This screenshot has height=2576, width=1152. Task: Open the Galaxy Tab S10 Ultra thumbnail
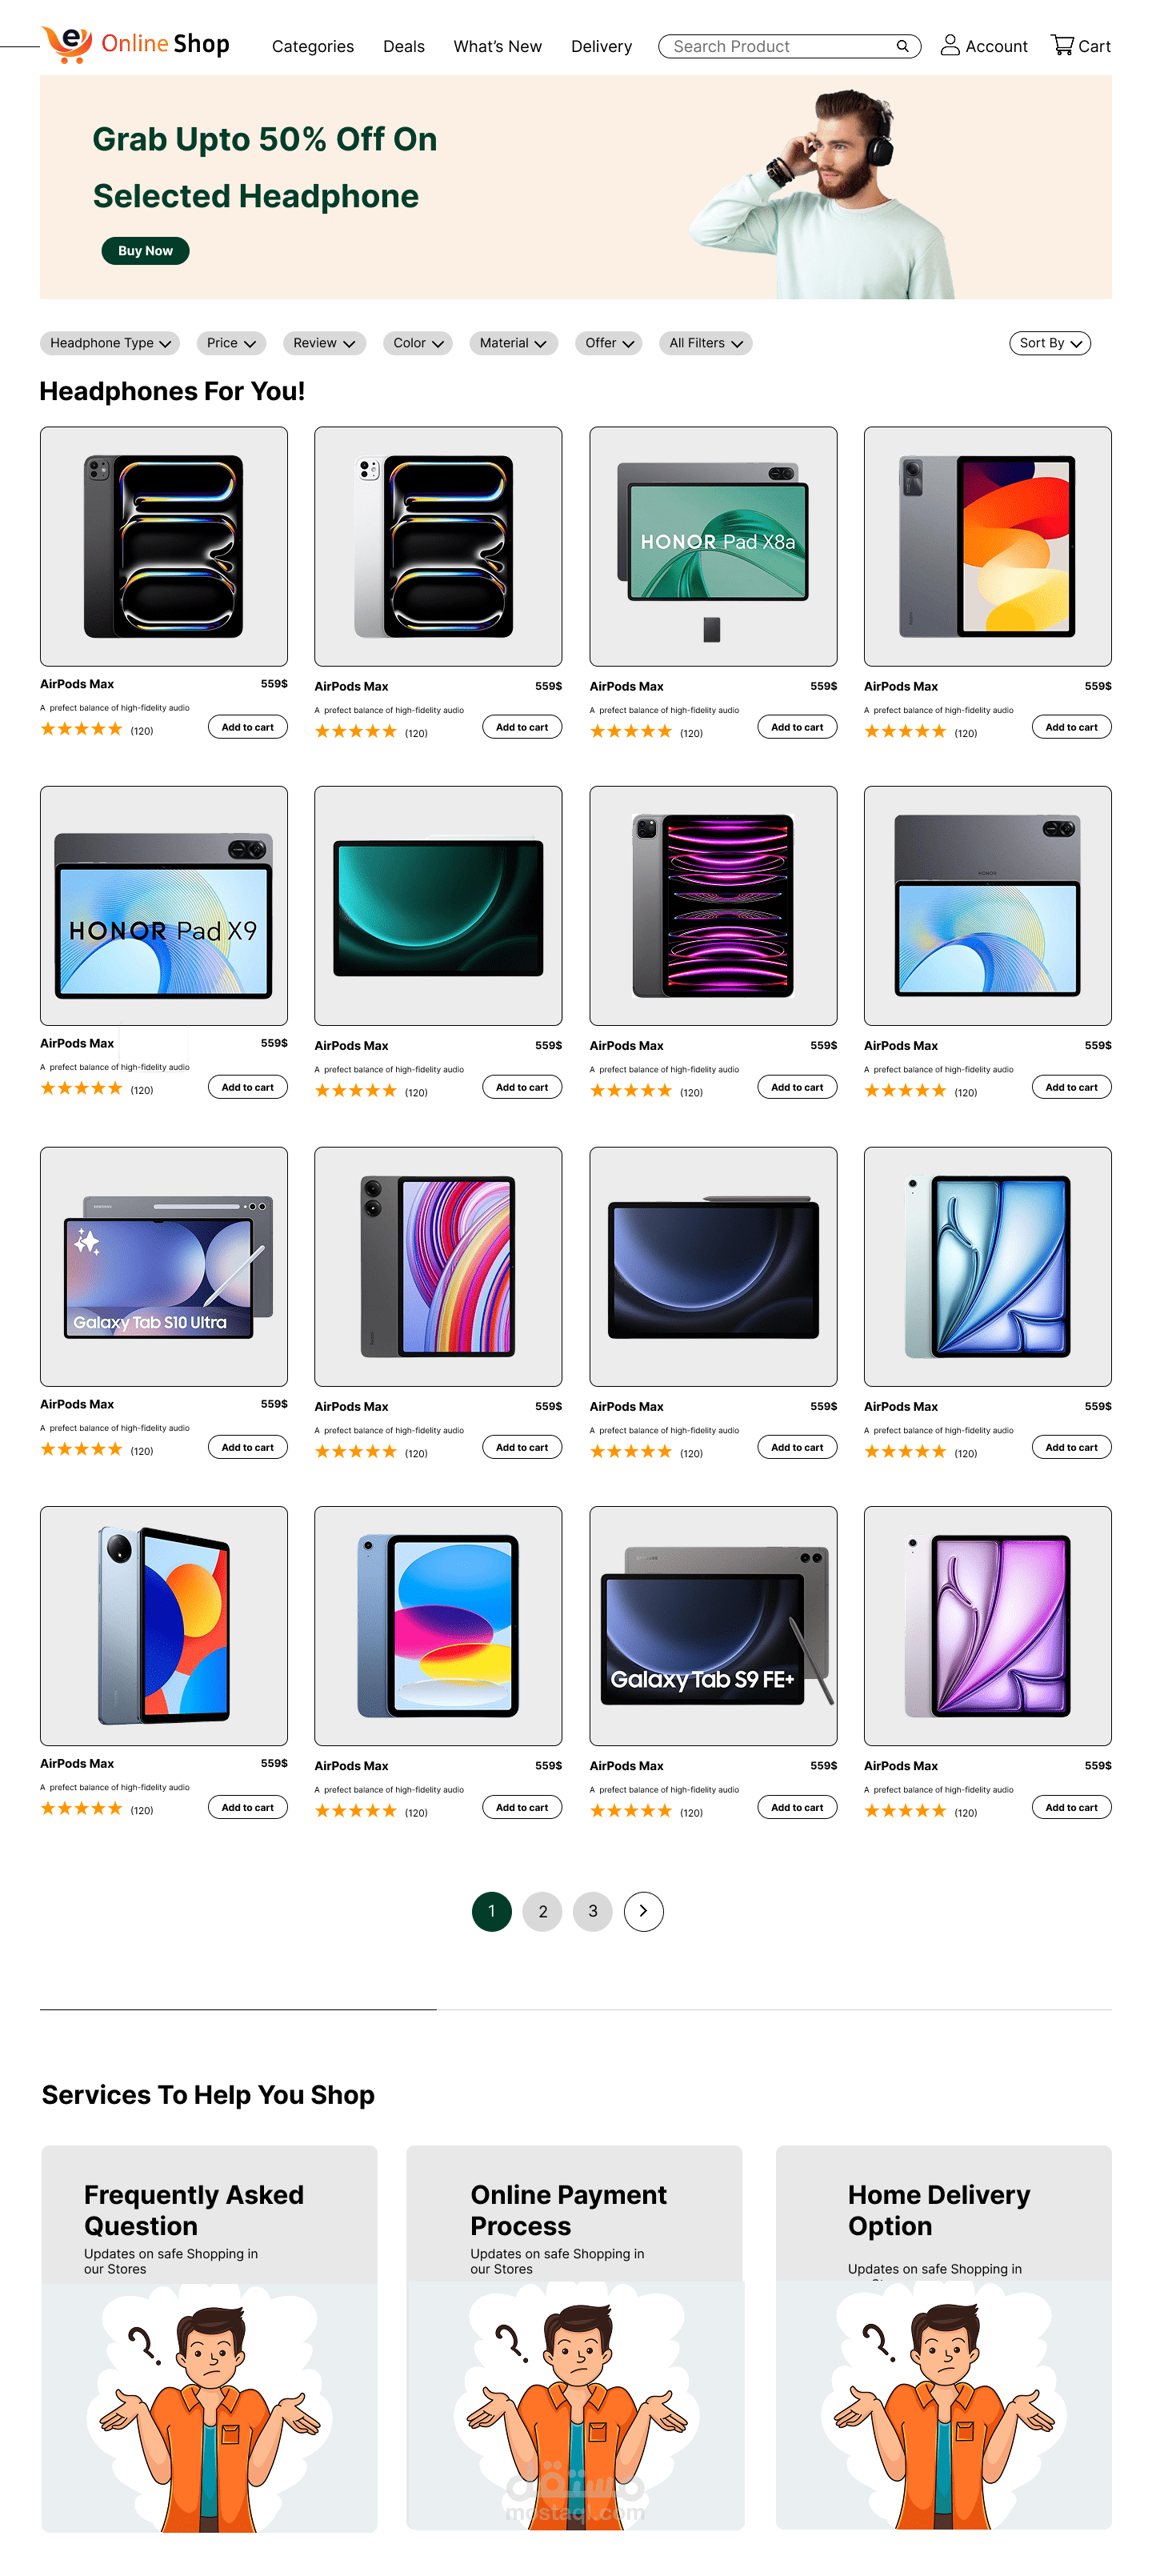(164, 1266)
